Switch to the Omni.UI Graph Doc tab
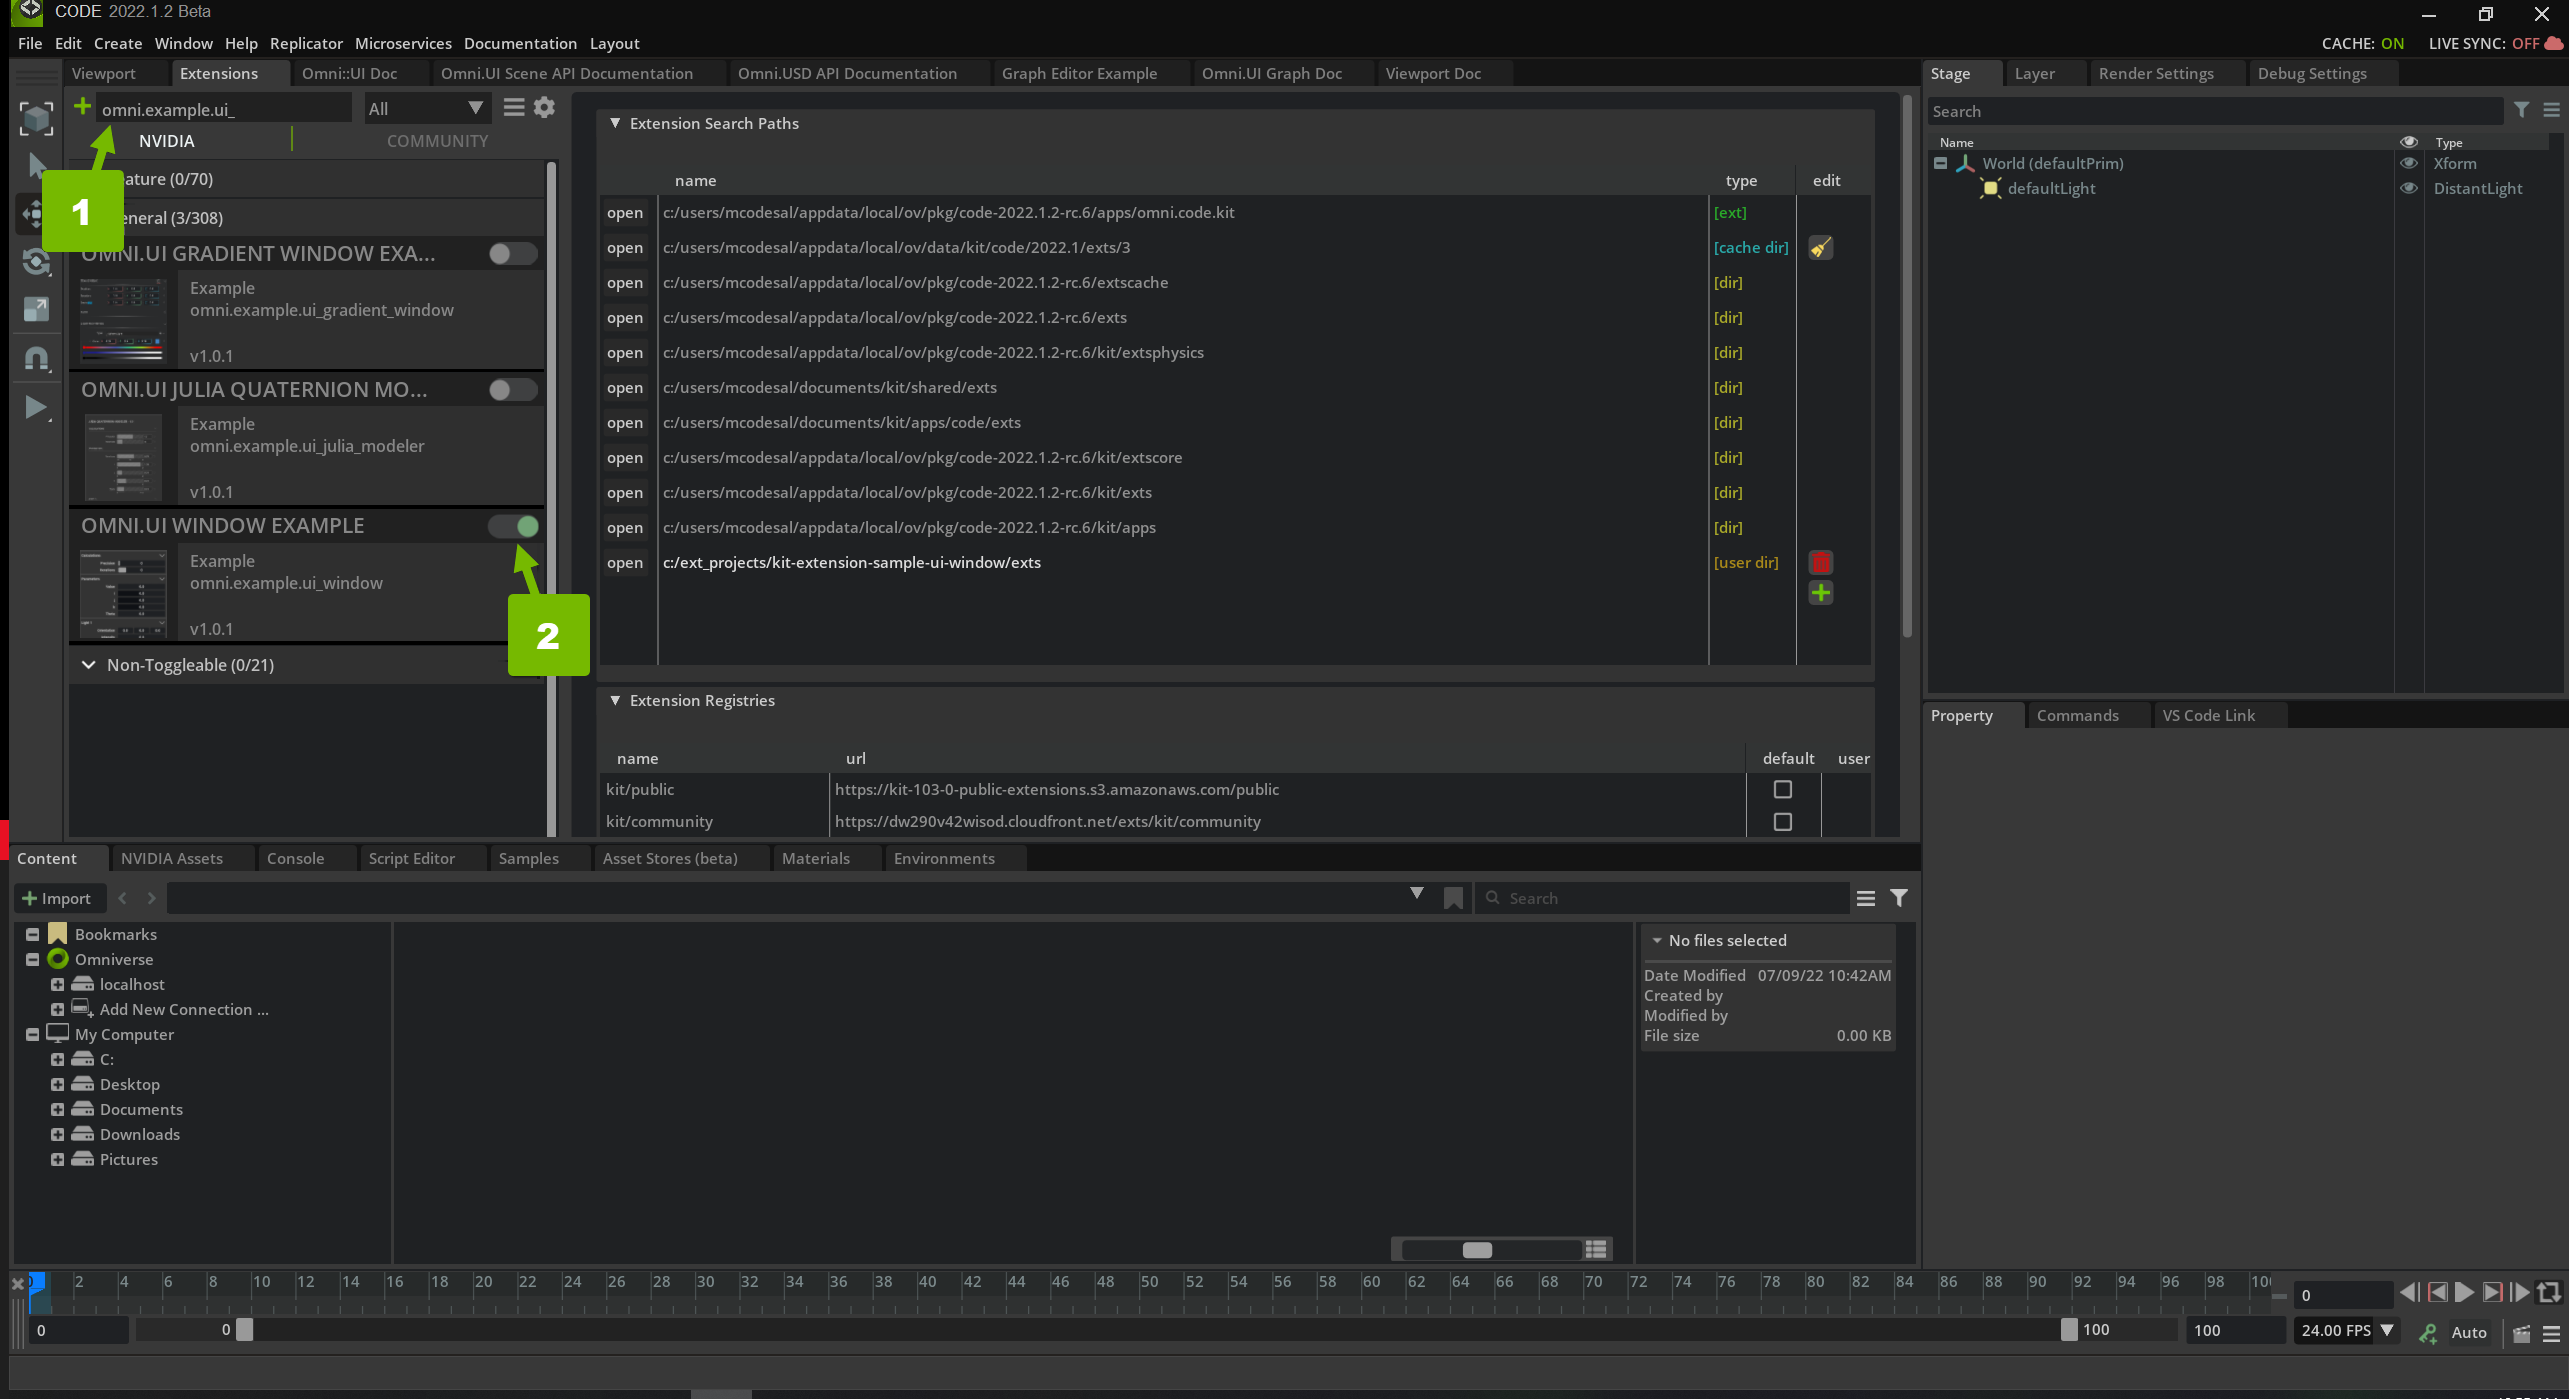 [x=1271, y=73]
